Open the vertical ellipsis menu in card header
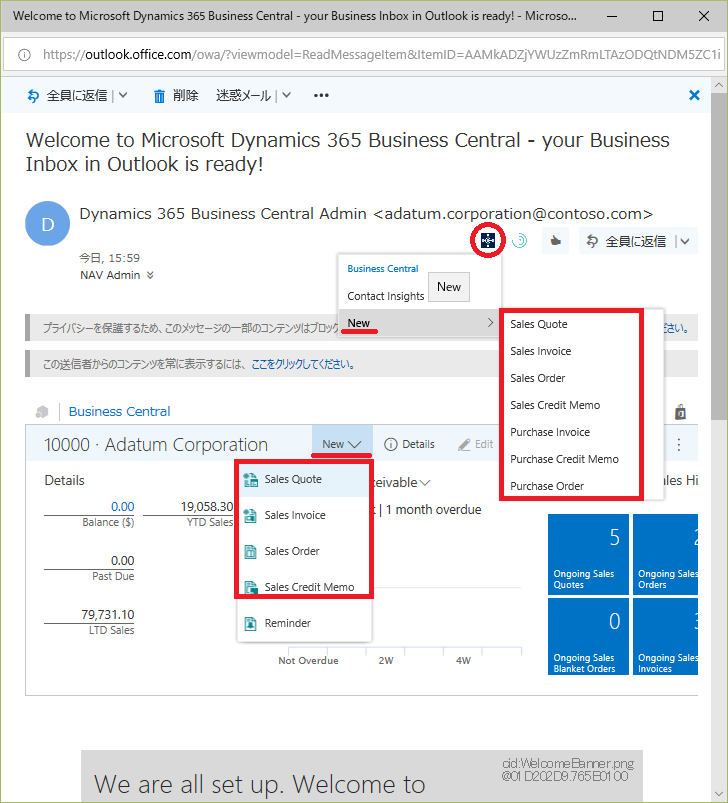The image size is (728, 803). [679, 445]
